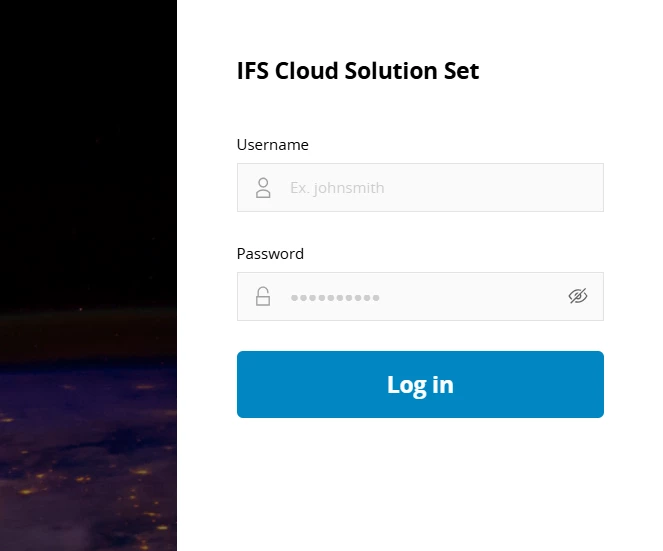Image resolution: width=663 pixels, height=551 pixels.
Task: Click empty space right of username placeholder
Action: tap(490, 188)
